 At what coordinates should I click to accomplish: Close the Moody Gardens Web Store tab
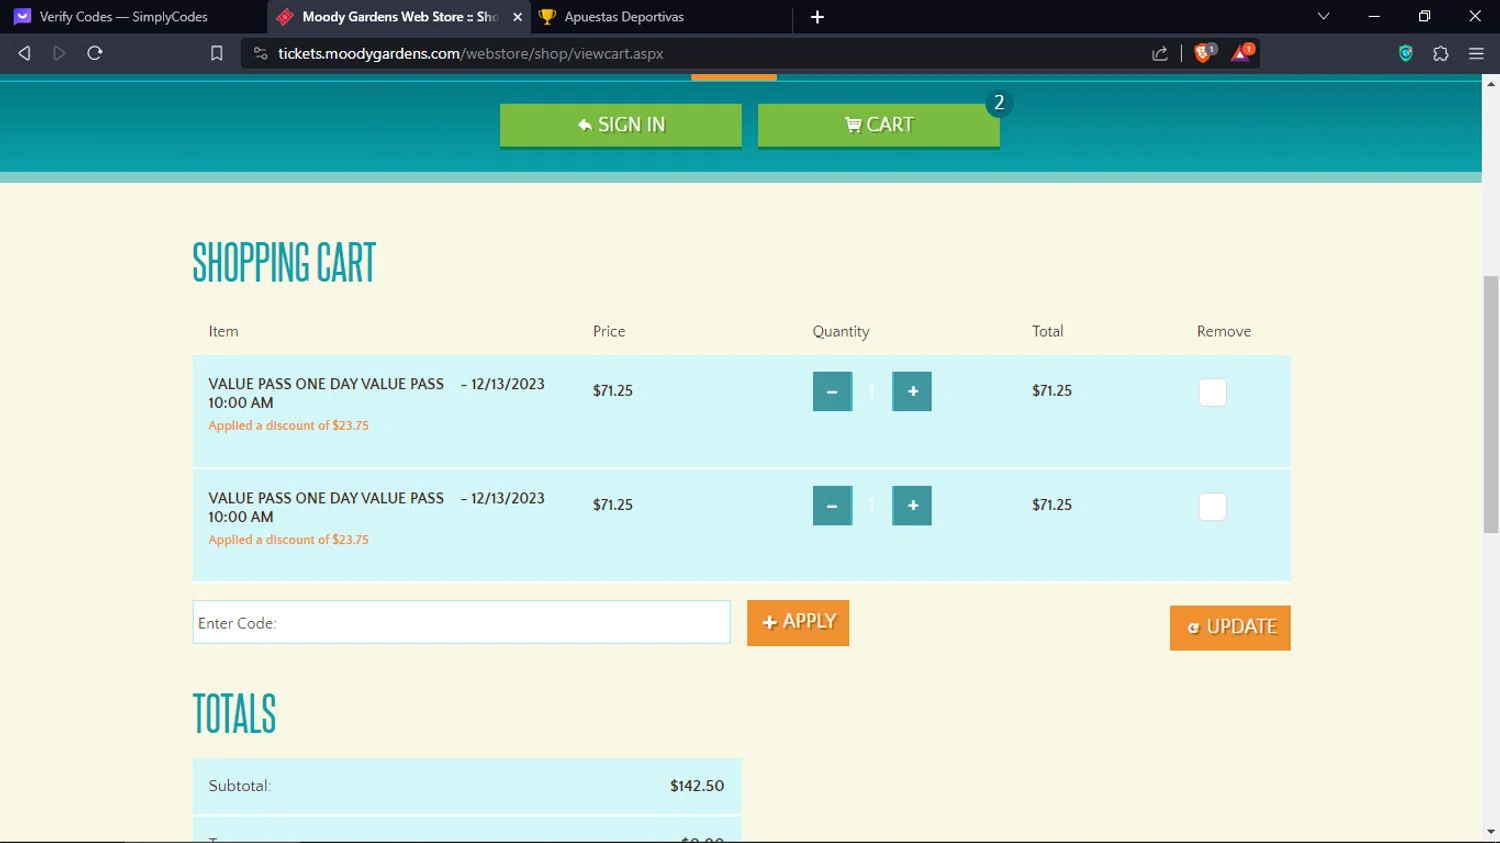517,17
